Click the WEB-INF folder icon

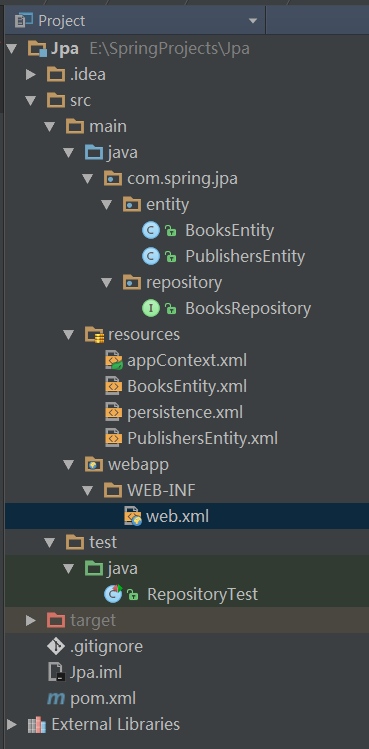click(x=113, y=490)
